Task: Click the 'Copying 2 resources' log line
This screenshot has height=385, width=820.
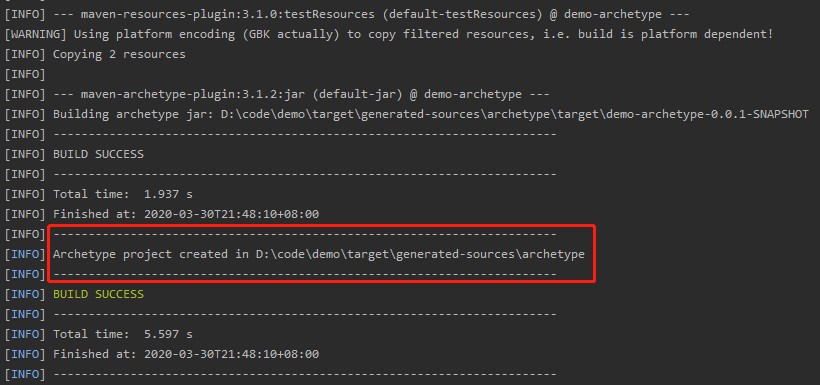Action: [x=95, y=54]
